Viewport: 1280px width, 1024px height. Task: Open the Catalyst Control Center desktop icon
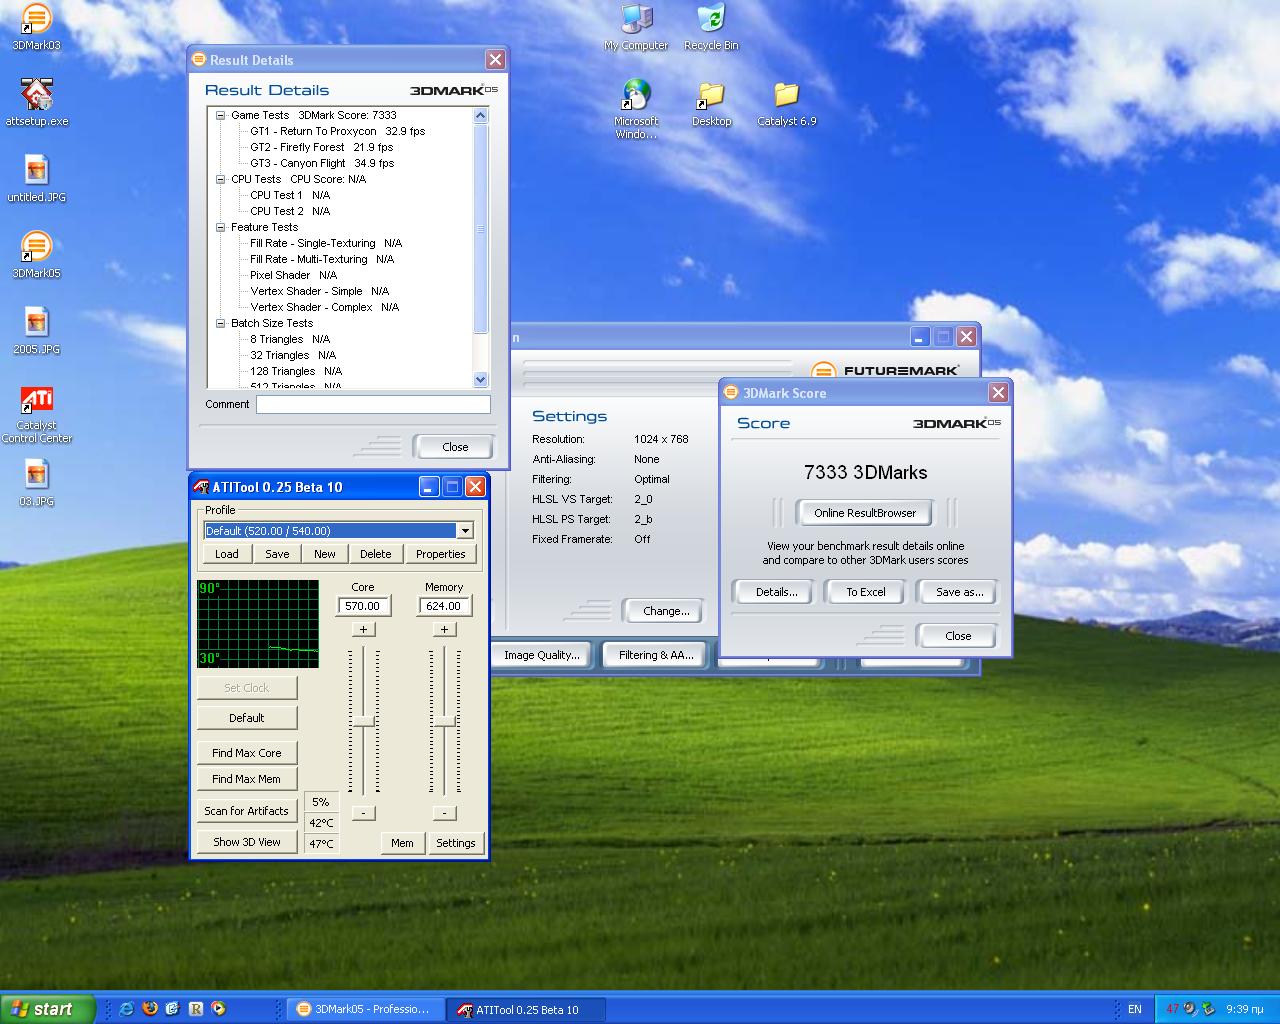[37, 413]
